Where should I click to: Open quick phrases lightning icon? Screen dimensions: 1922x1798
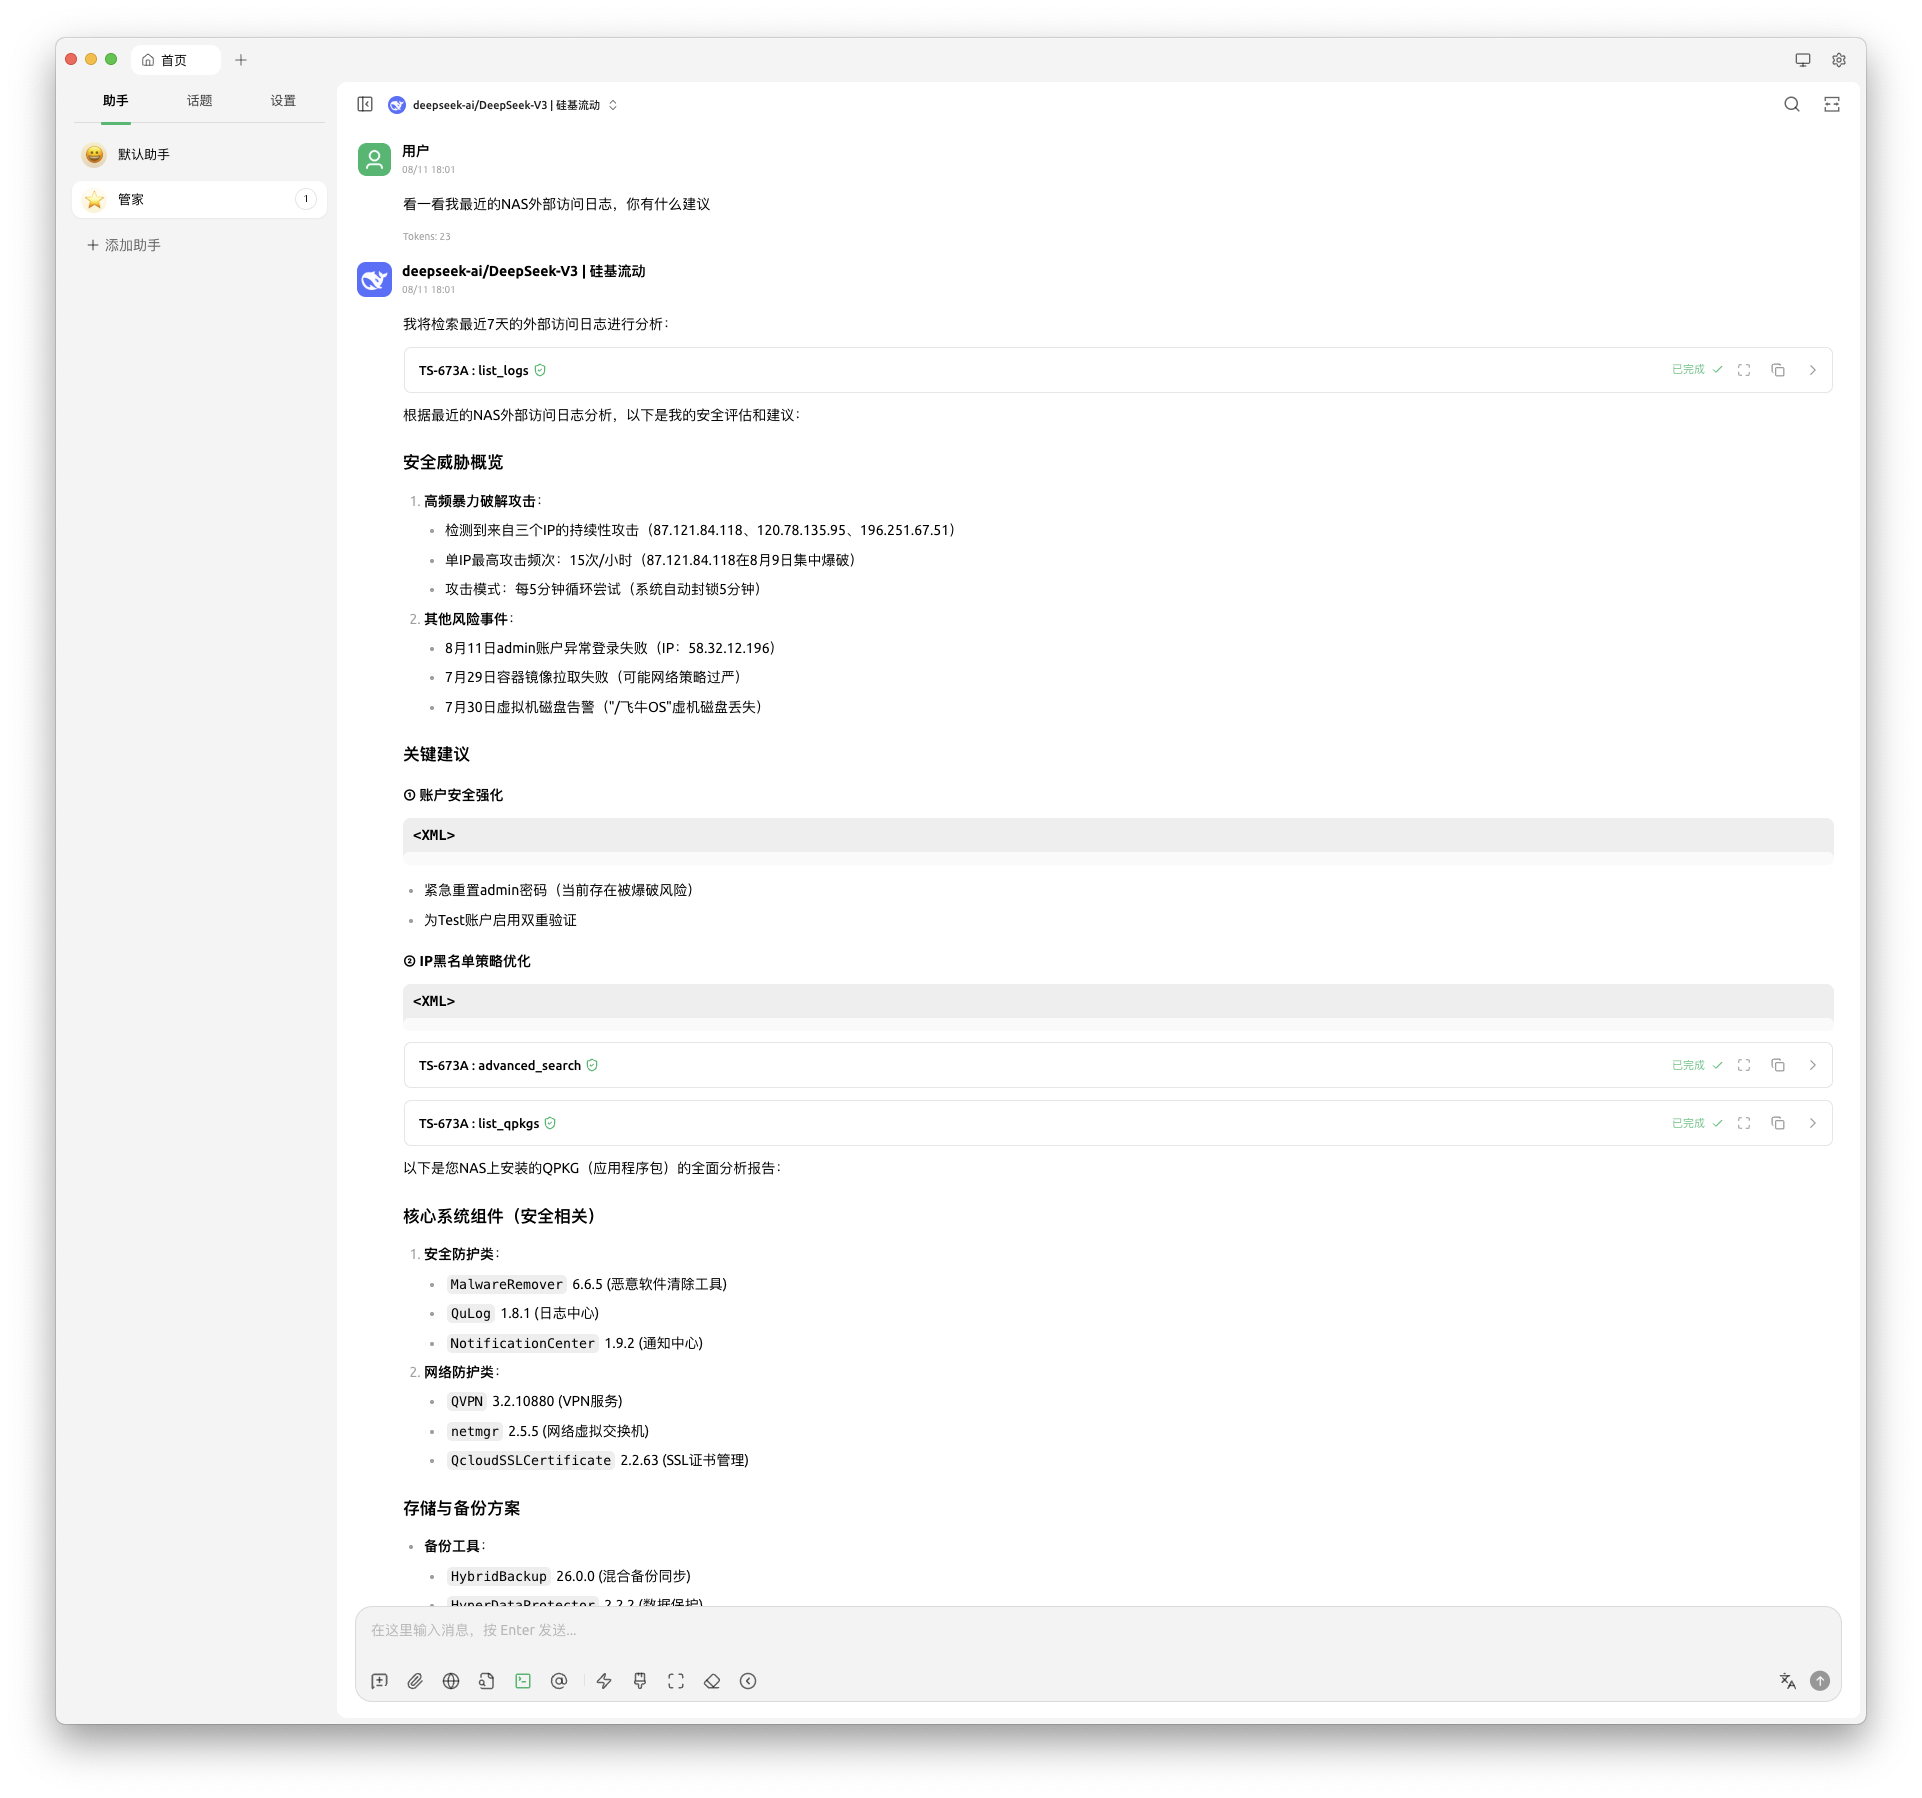[604, 1681]
